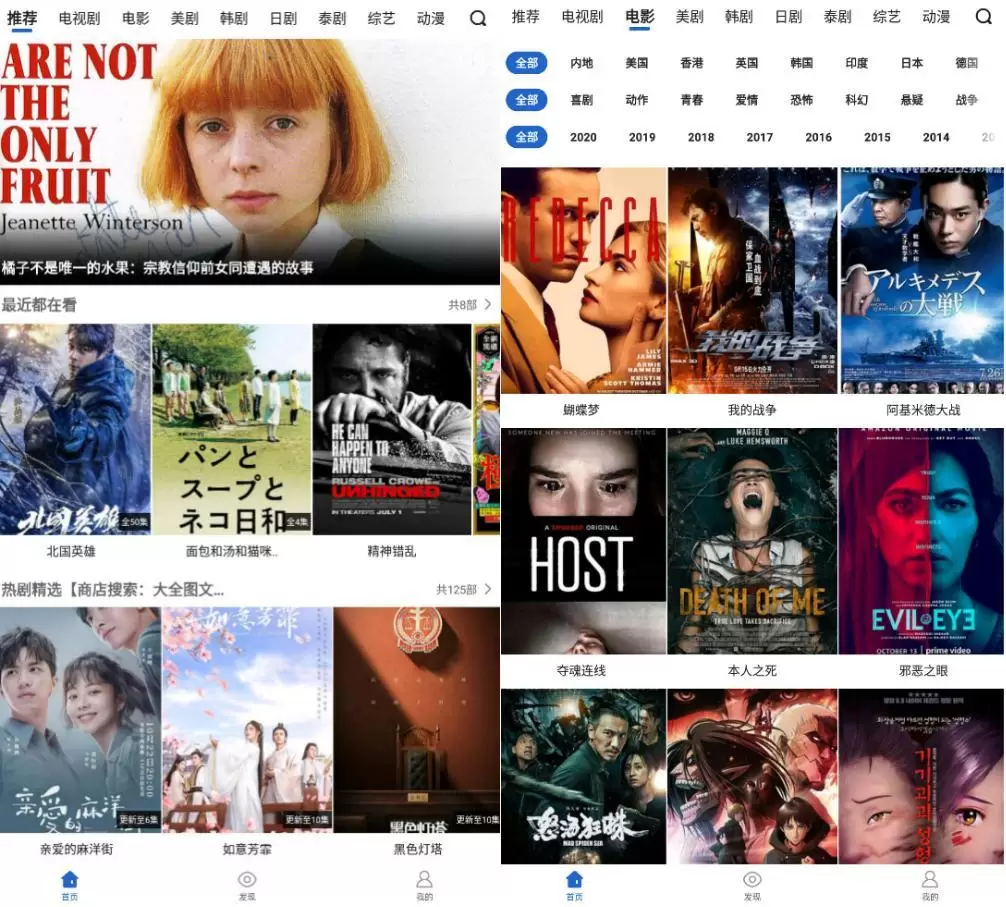Image resolution: width=1006 pixels, height=907 pixels.
Task: Select the 爱情 genre filter
Action: [x=747, y=100]
